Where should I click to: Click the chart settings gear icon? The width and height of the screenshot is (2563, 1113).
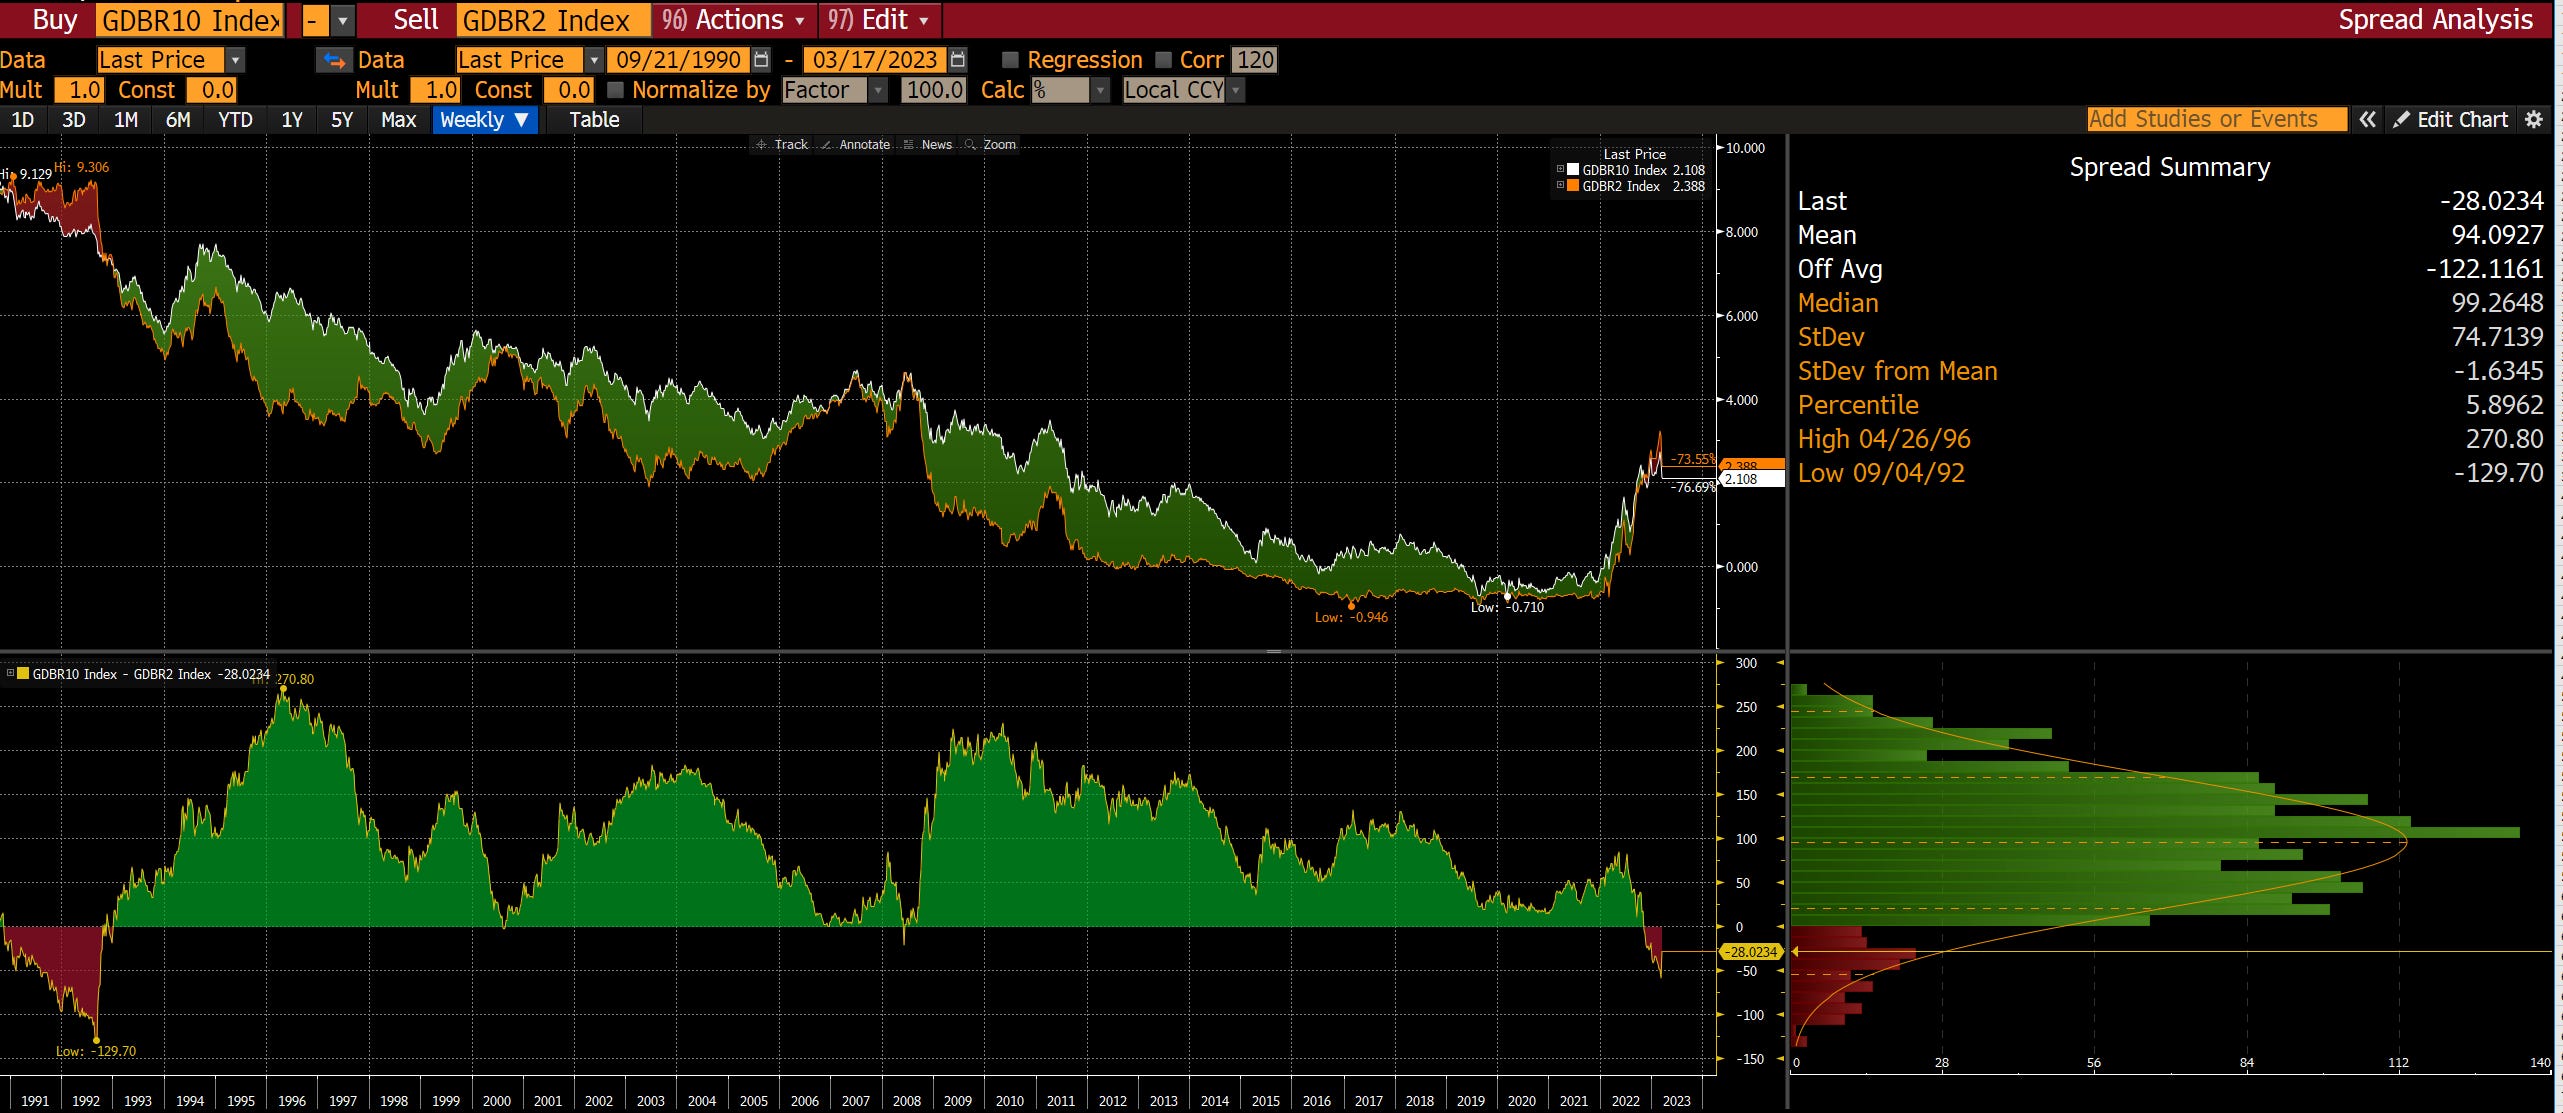[x=2534, y=119]
